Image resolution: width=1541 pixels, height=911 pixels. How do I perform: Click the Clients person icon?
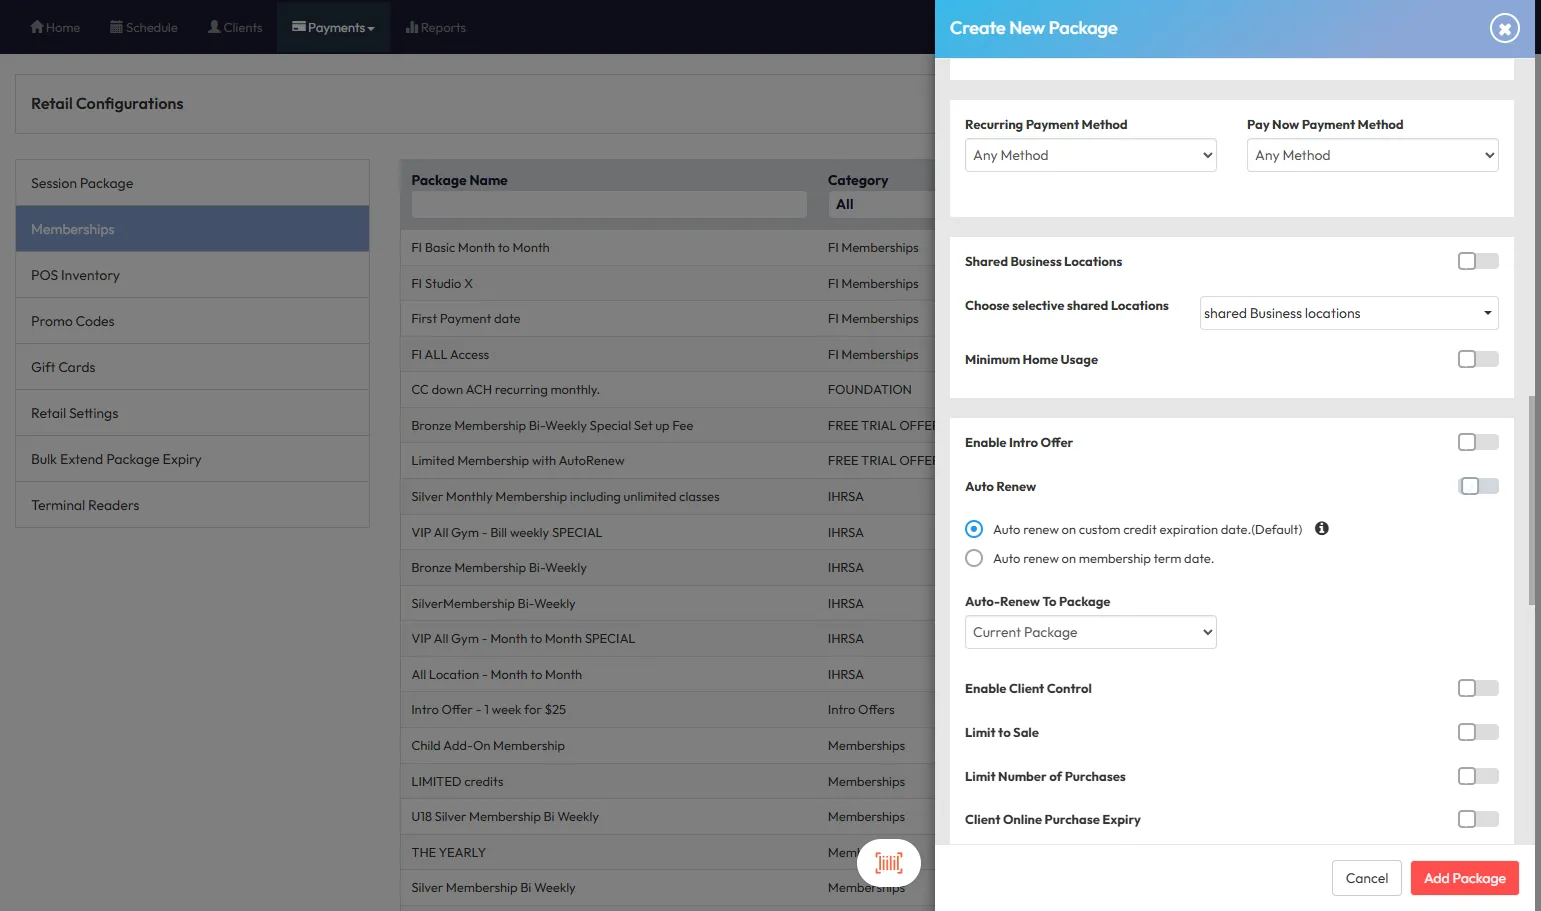214,27
